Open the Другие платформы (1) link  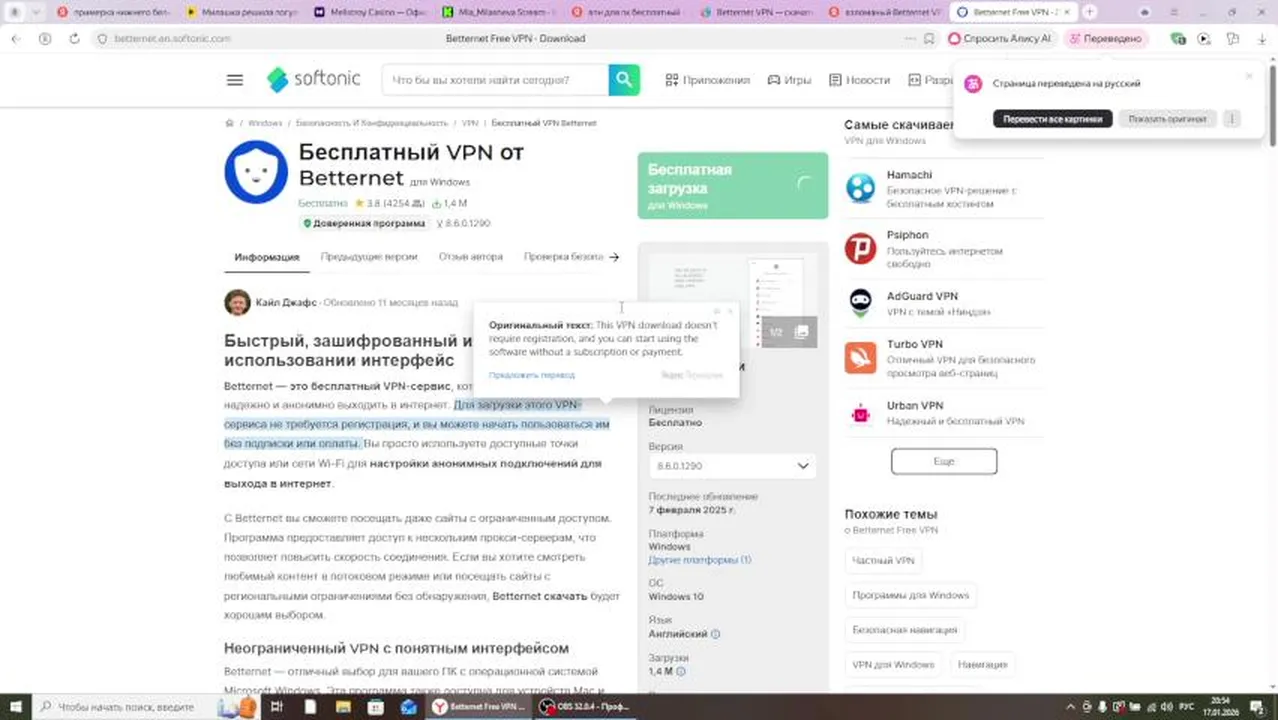pos(699,560)
